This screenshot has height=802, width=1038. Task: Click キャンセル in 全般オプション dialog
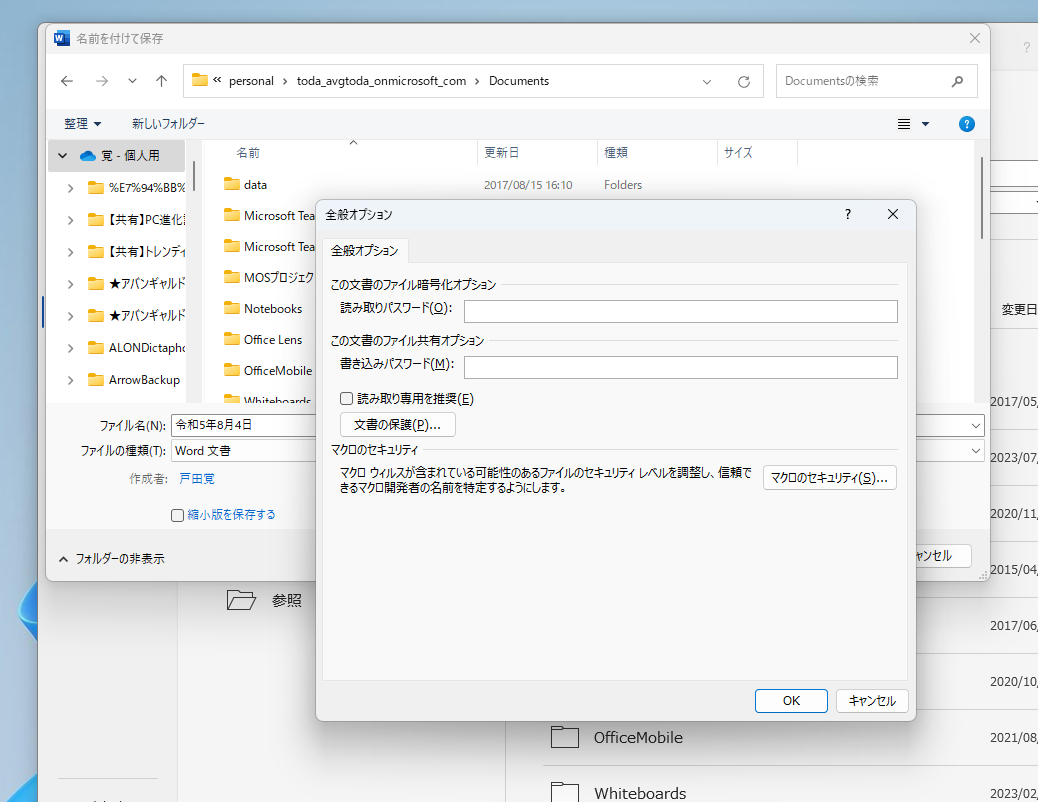tap(872, 701)
